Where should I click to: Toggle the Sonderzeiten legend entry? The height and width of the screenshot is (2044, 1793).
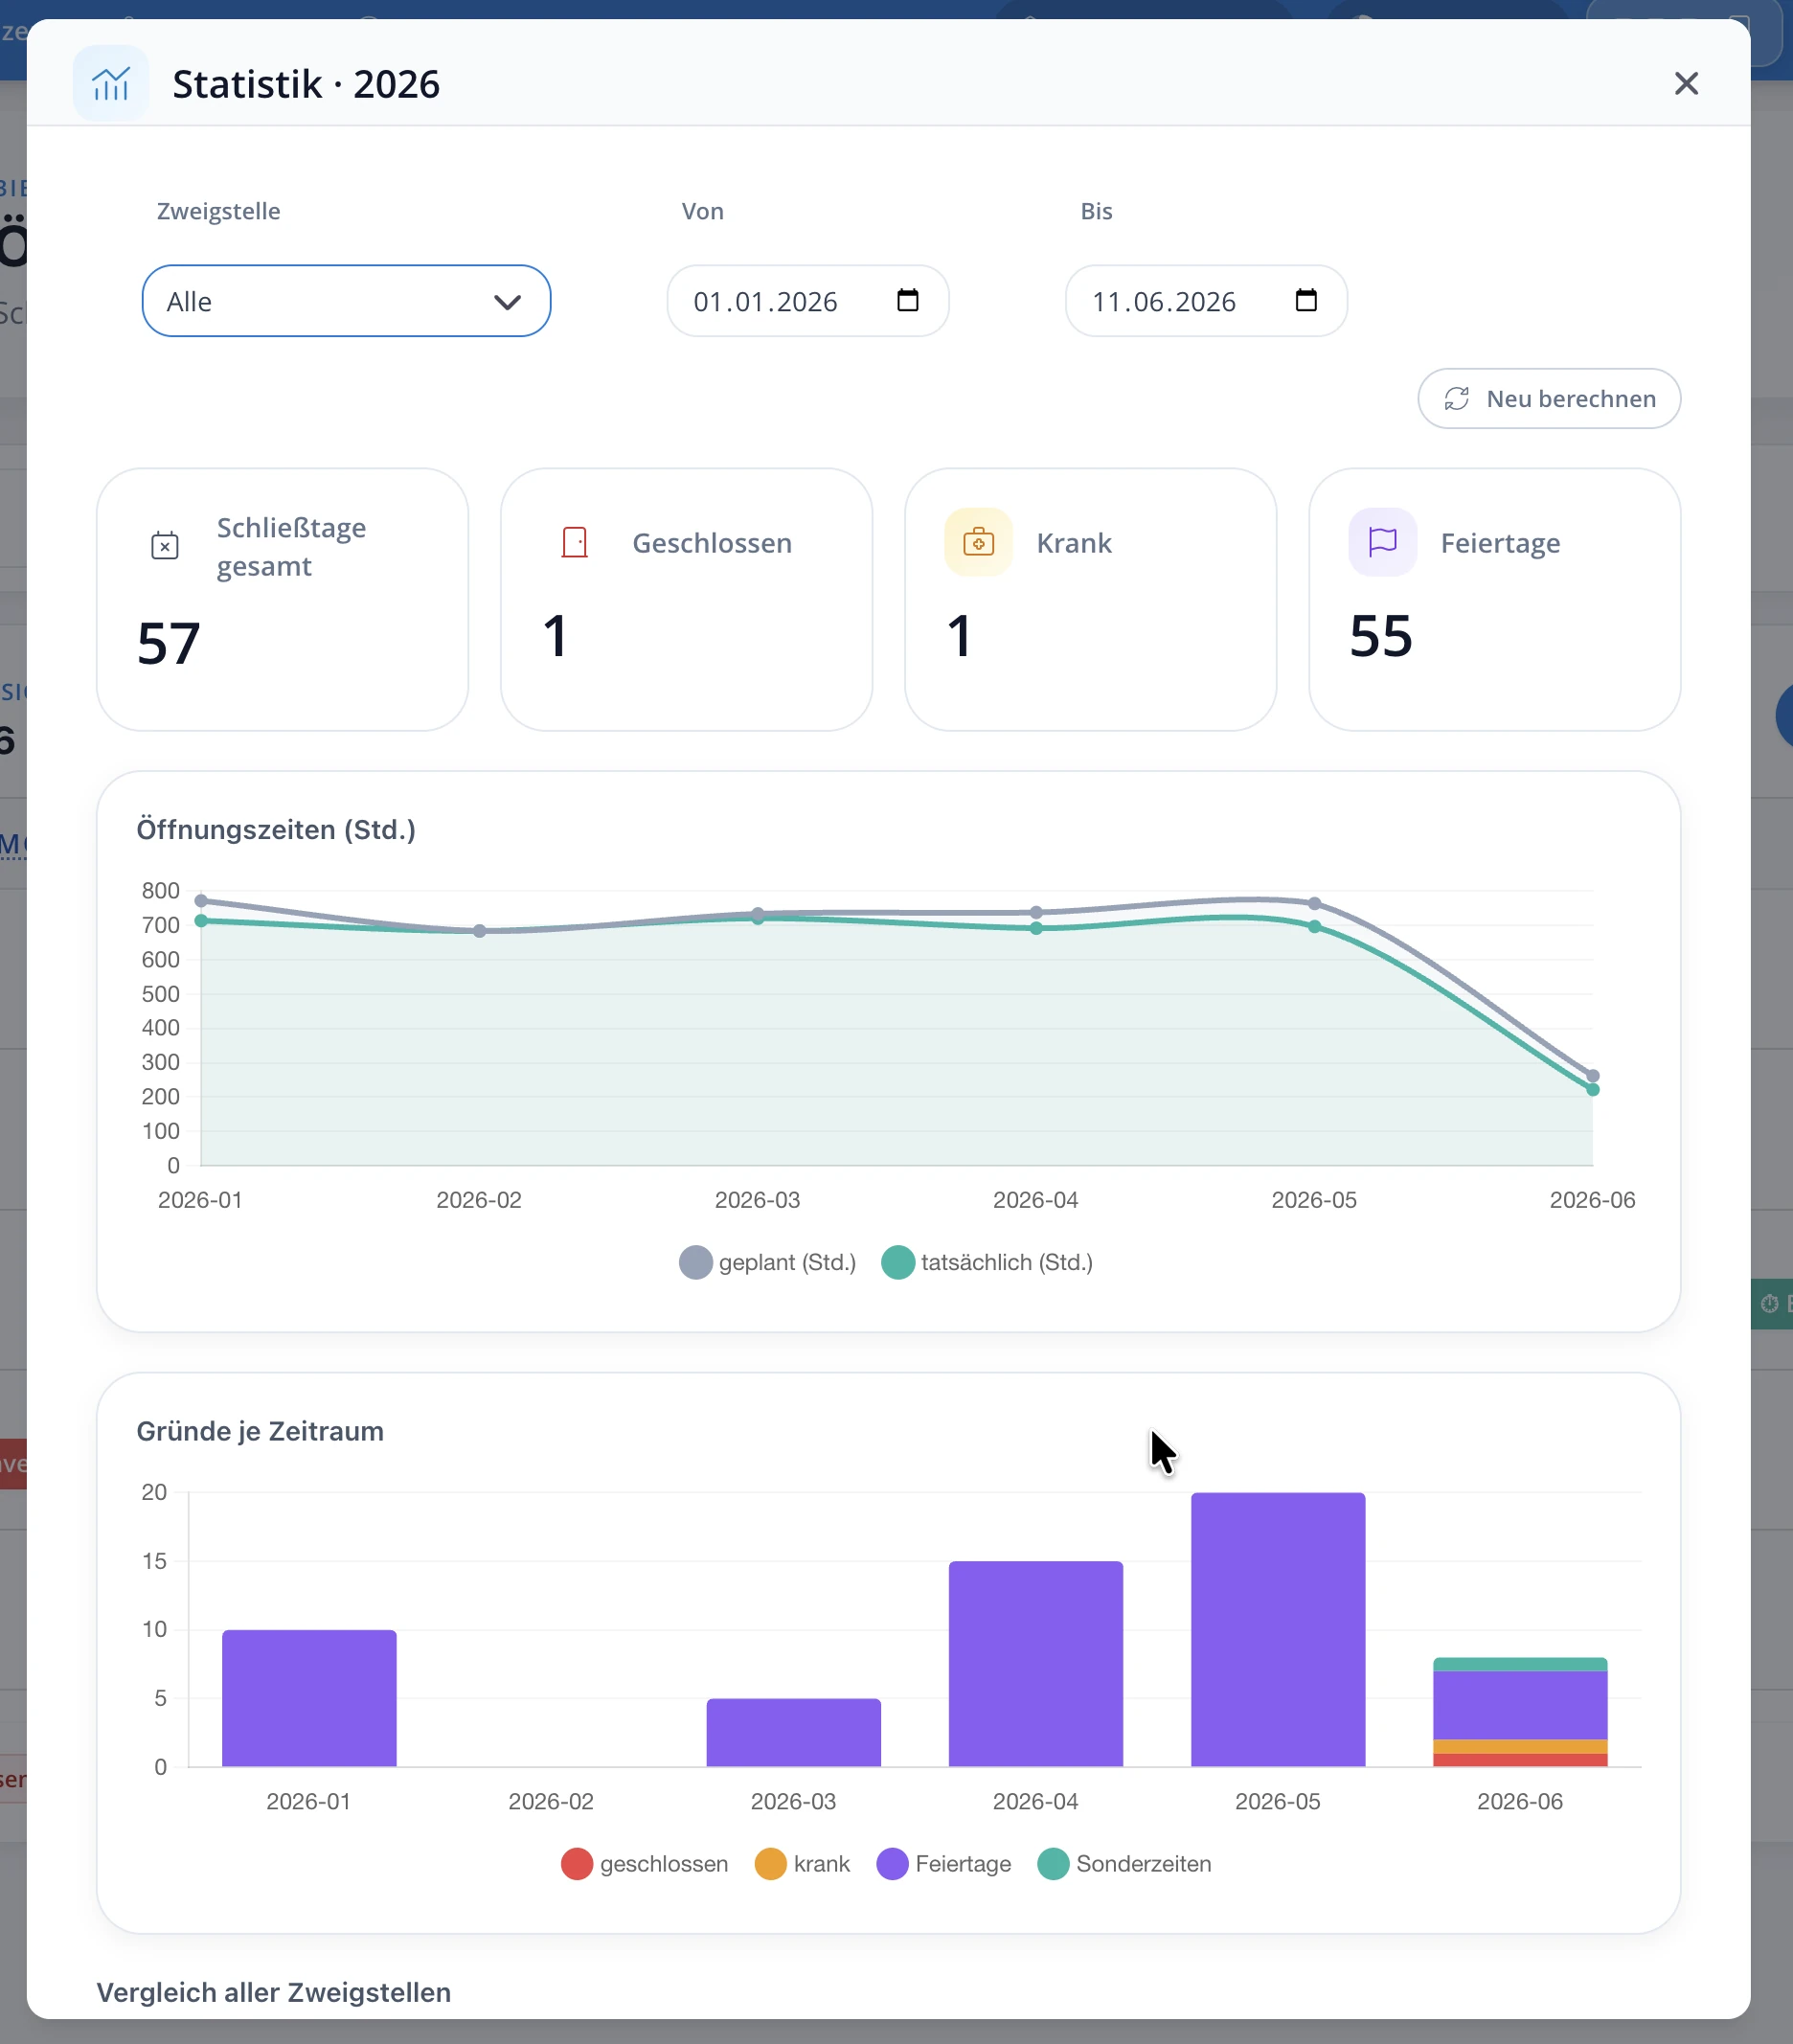[1125, 1864]
